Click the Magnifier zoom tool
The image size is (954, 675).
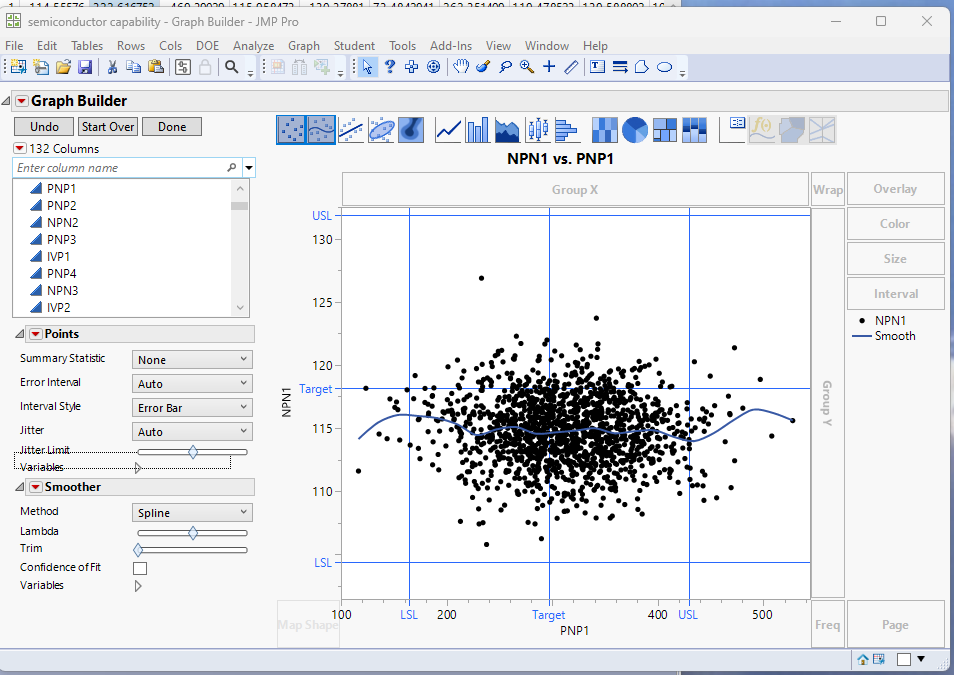pyautogui.click(x=526, y=67)
